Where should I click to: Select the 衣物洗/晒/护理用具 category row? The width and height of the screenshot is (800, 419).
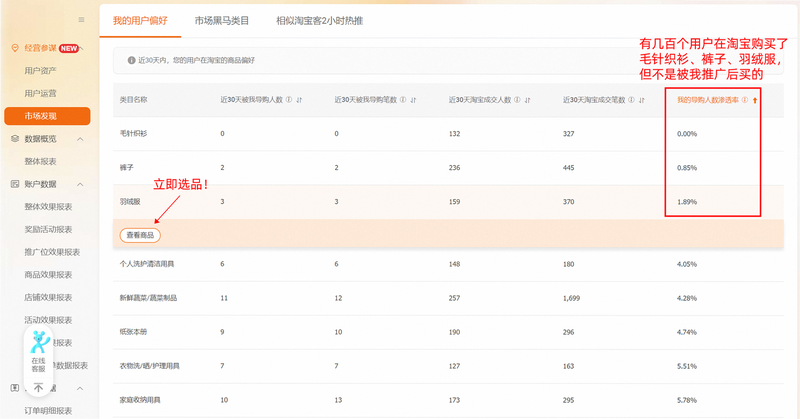click(x=448, y=366)
